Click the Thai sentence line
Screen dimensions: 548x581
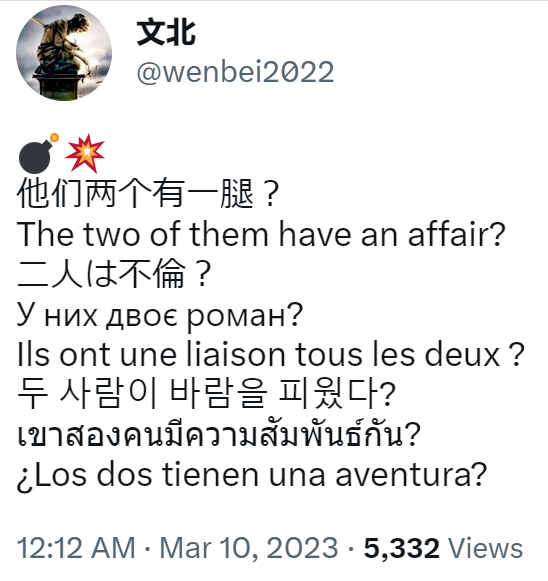click(x=219, y=434)
